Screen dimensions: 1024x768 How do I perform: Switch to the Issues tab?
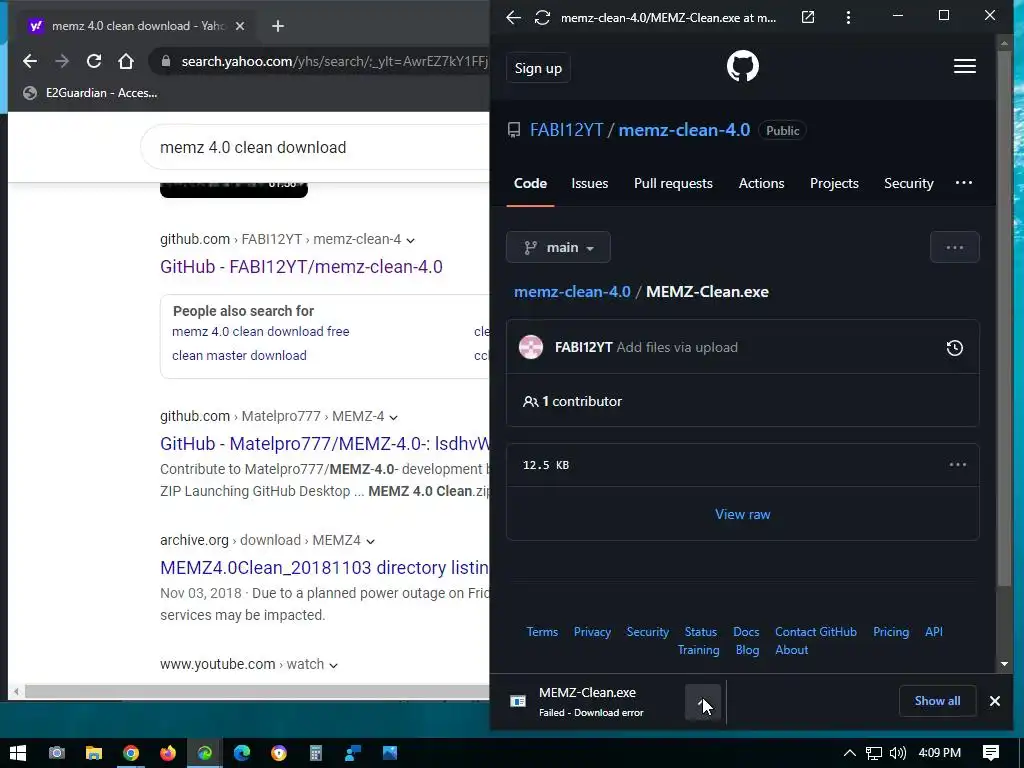[590, 184]
